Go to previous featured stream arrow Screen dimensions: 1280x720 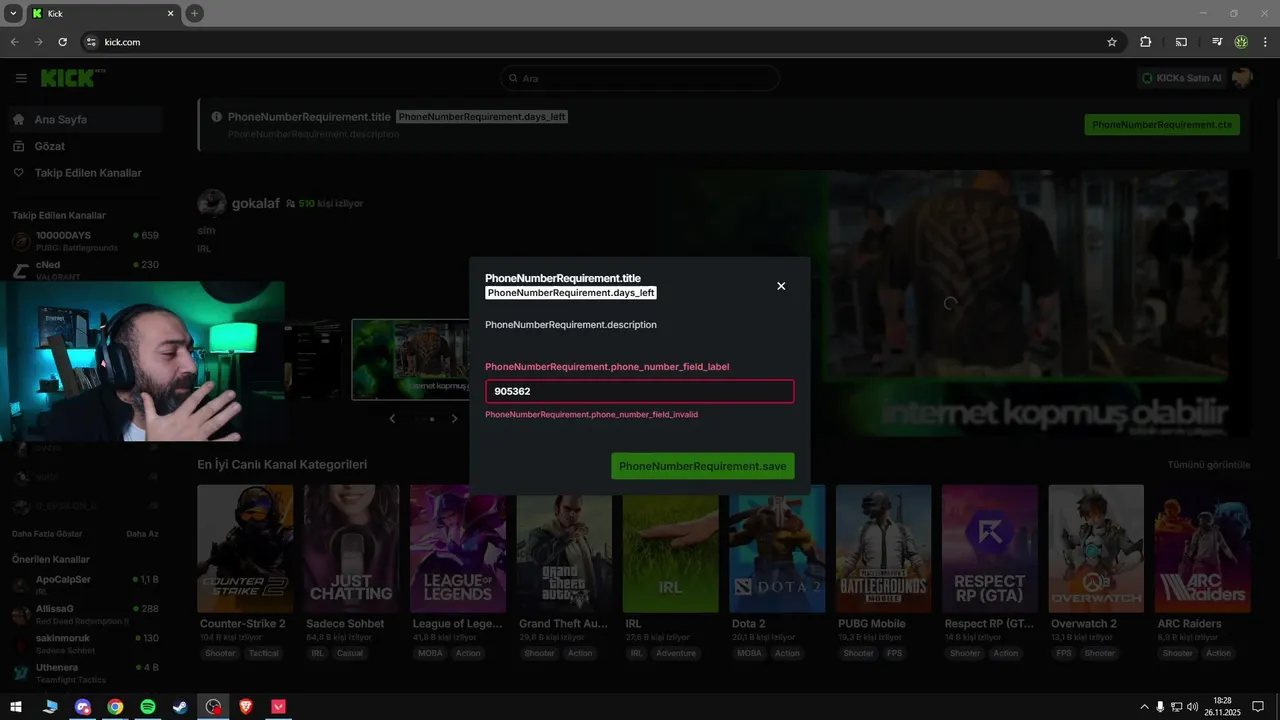(x=392, y=419)
